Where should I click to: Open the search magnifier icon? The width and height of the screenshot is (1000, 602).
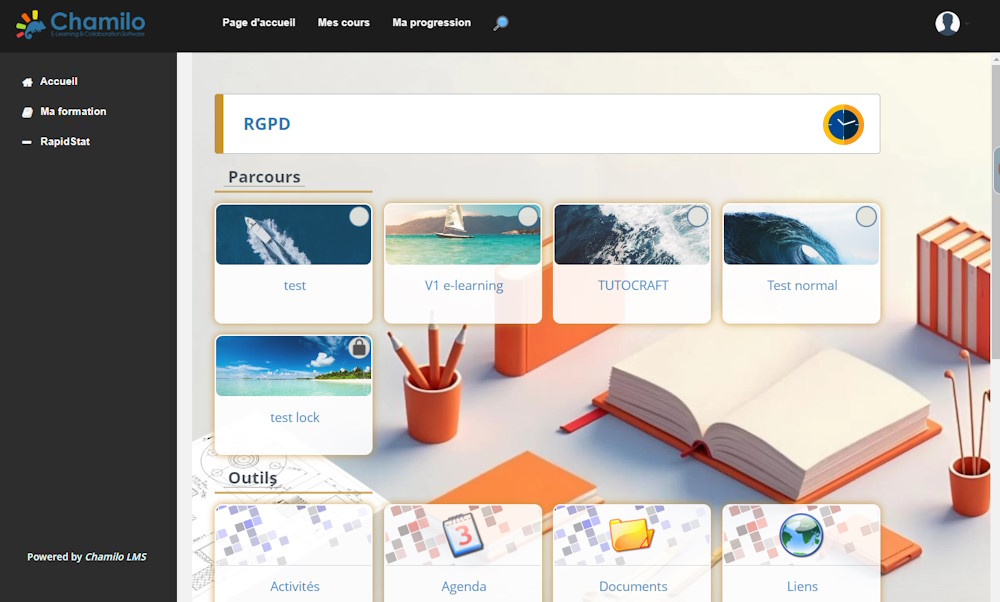point(500,23)
